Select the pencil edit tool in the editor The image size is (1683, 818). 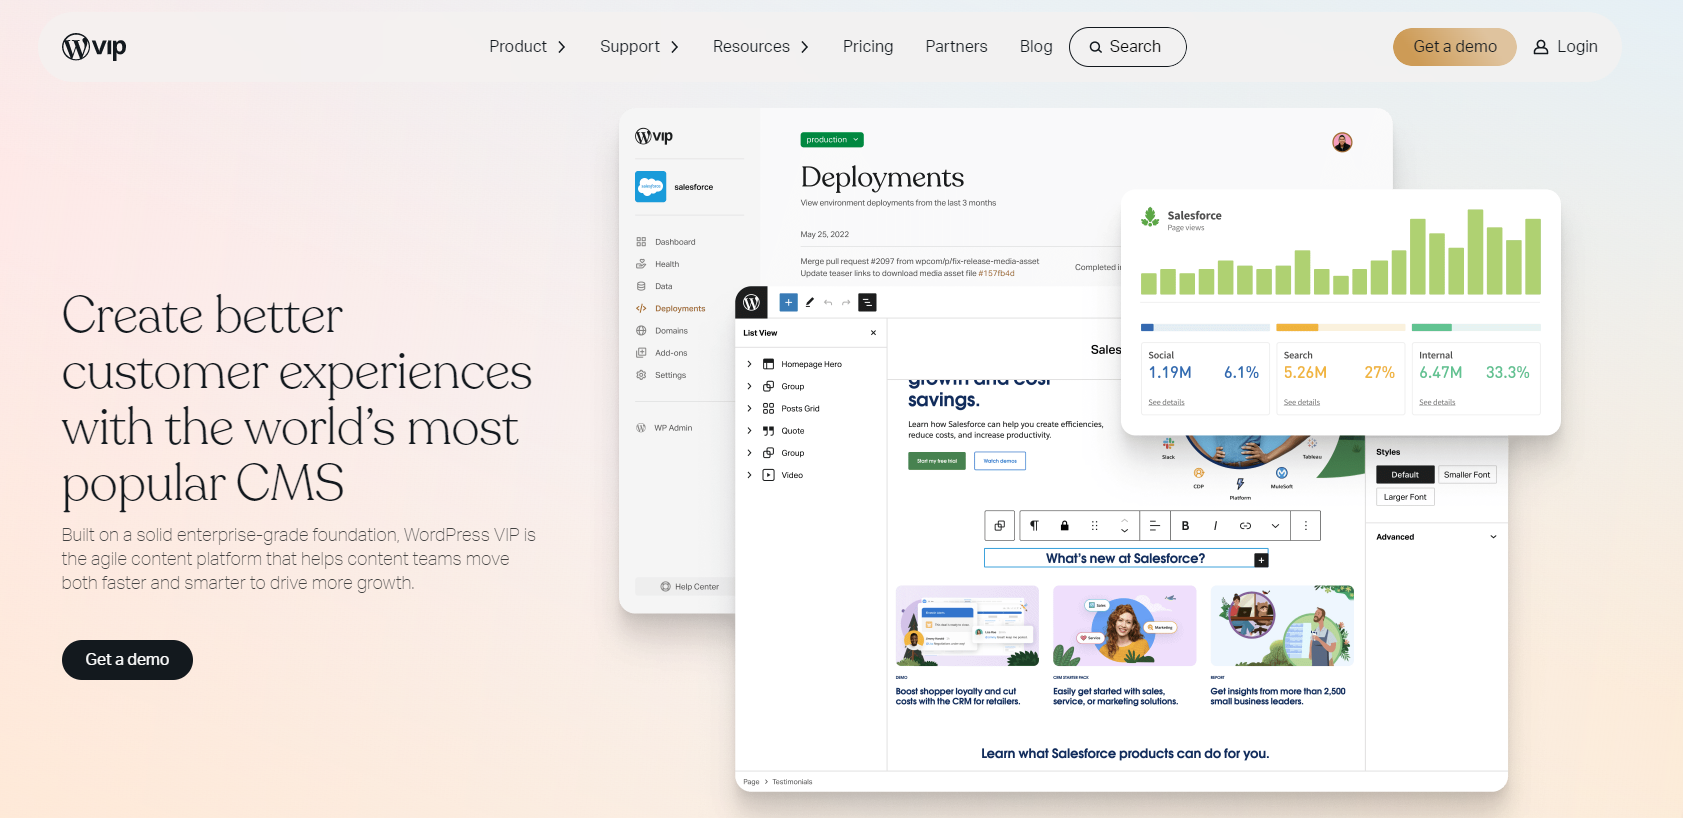click(810, 302)
